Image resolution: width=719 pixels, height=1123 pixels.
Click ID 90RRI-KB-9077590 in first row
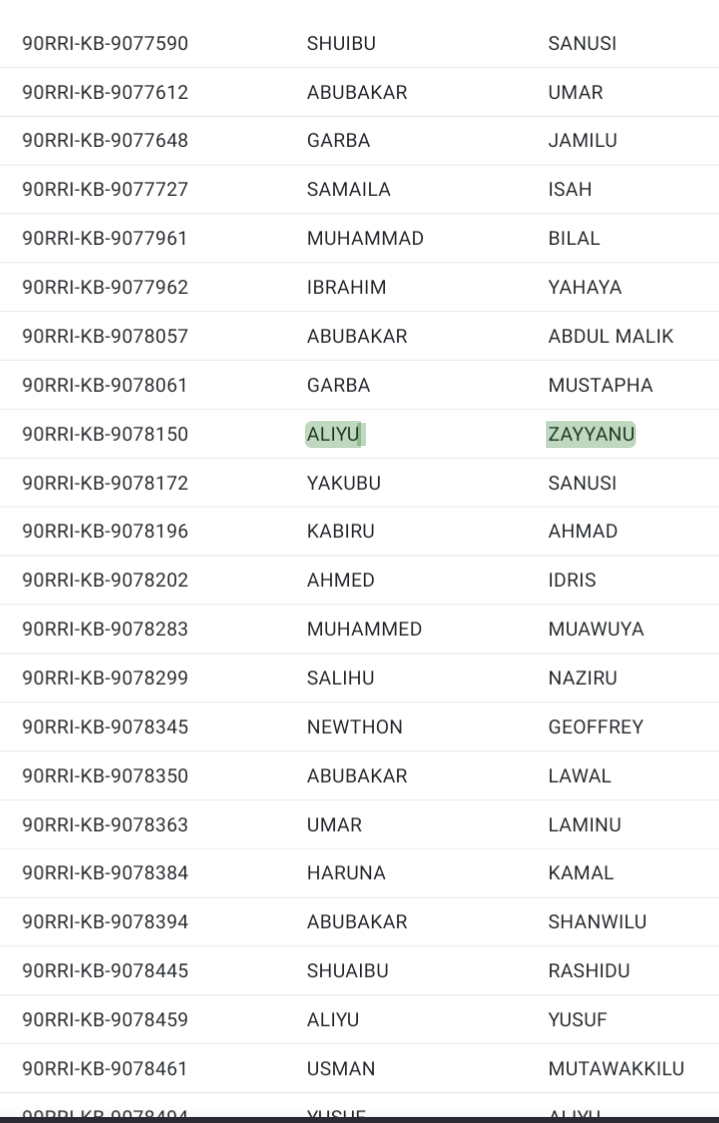[105, 44]
